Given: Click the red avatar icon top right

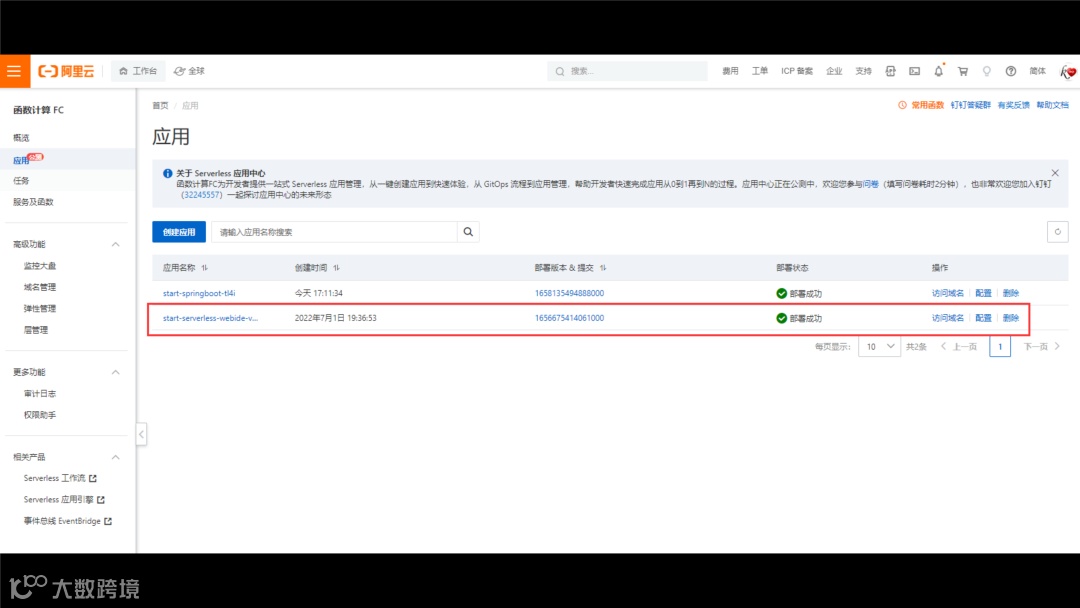Looking at the screenshot, I should (1068, 71).
